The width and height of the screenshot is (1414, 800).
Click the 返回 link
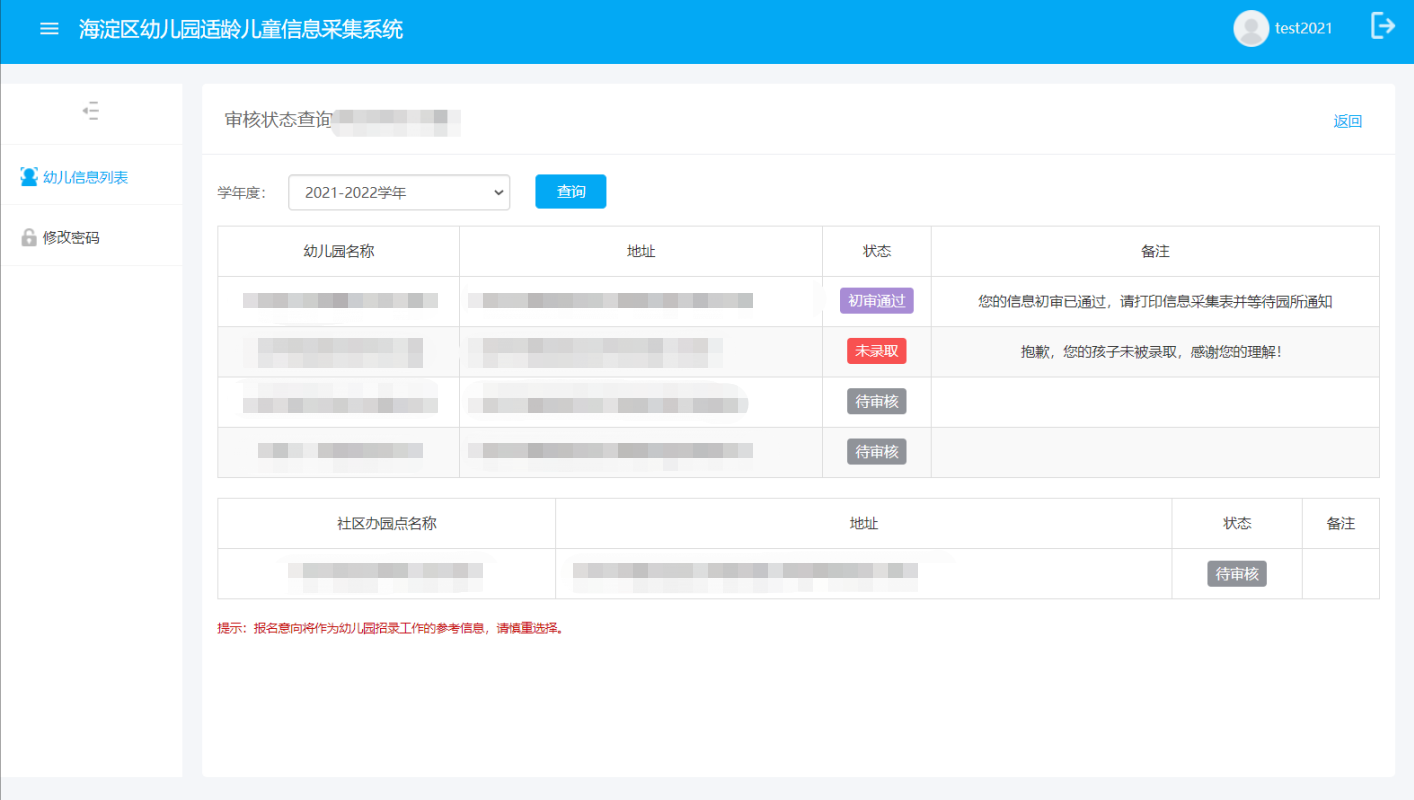[x=1347, y=121]
